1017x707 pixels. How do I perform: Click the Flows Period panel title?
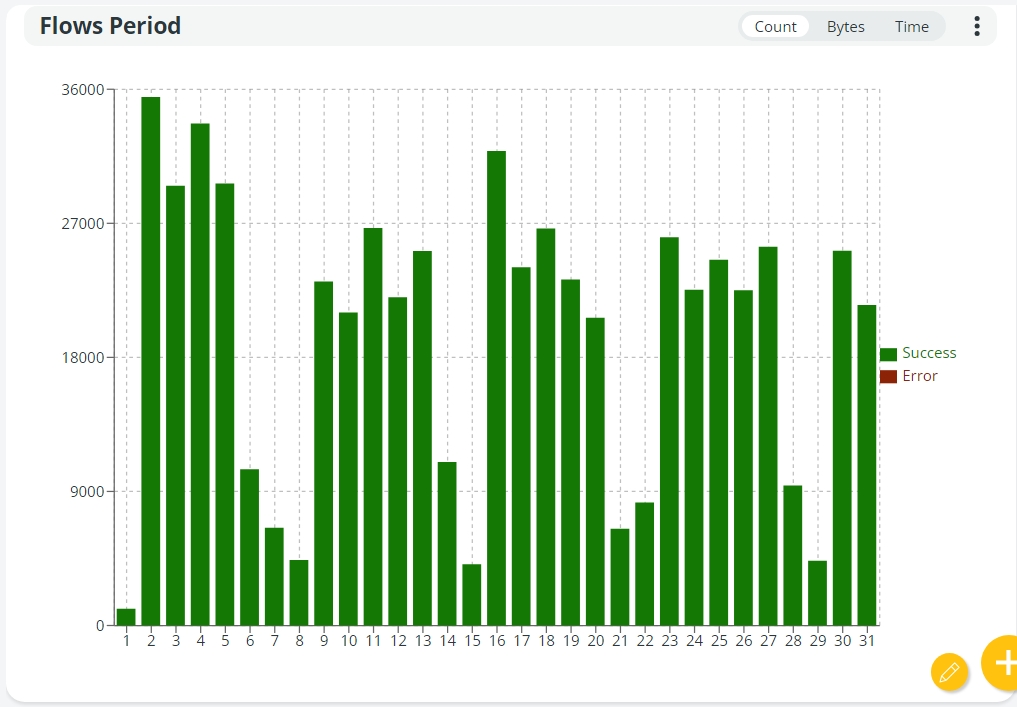coord(110,26)
